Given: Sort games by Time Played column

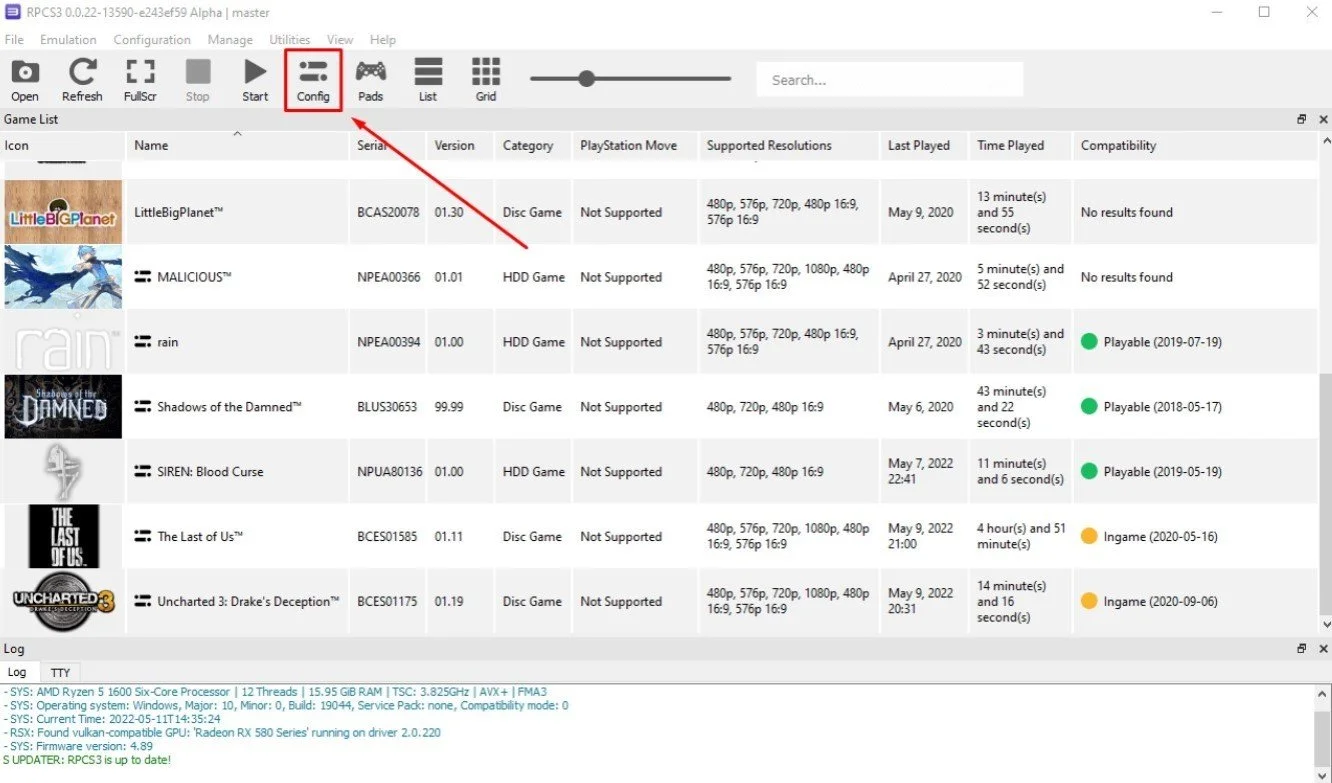Looking at the screenshot, I should 1020,145.
